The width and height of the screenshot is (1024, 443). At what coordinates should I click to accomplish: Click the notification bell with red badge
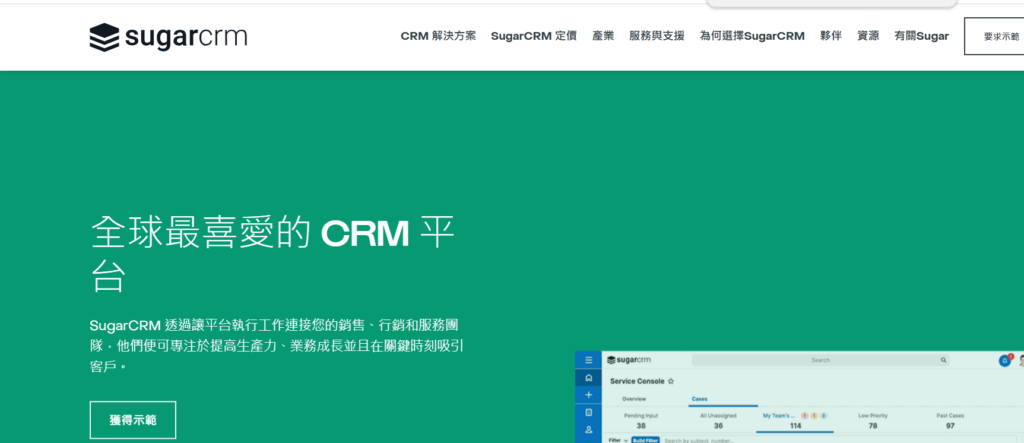click(x=1004, y=360)
